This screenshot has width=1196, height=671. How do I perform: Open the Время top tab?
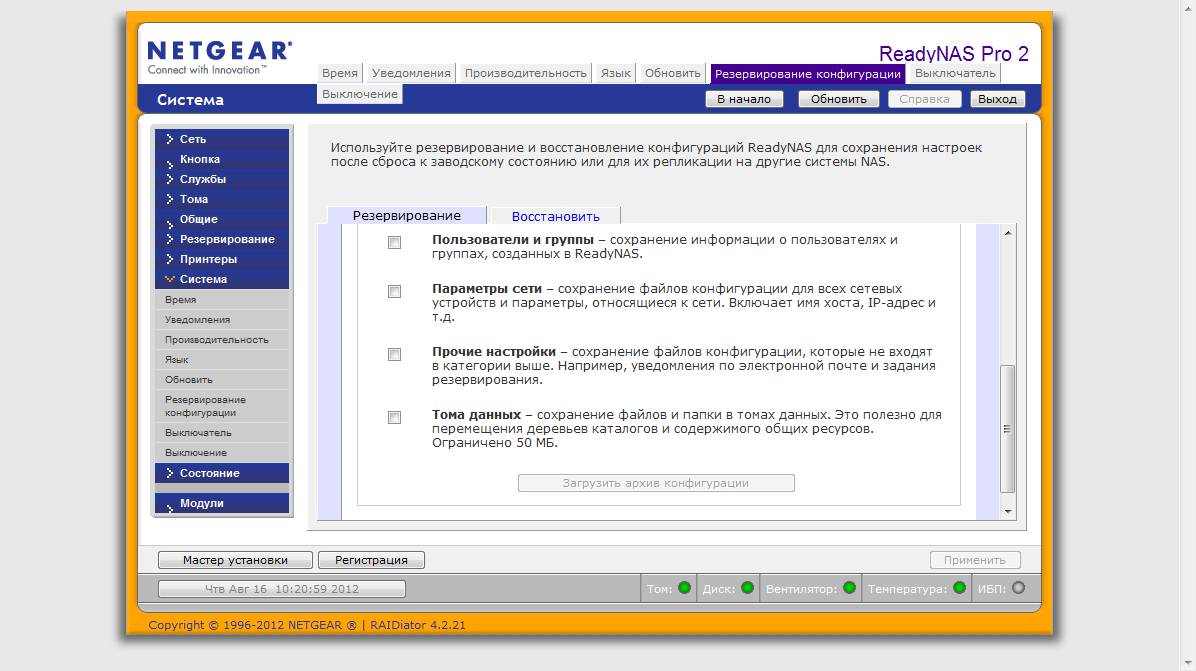340,73
